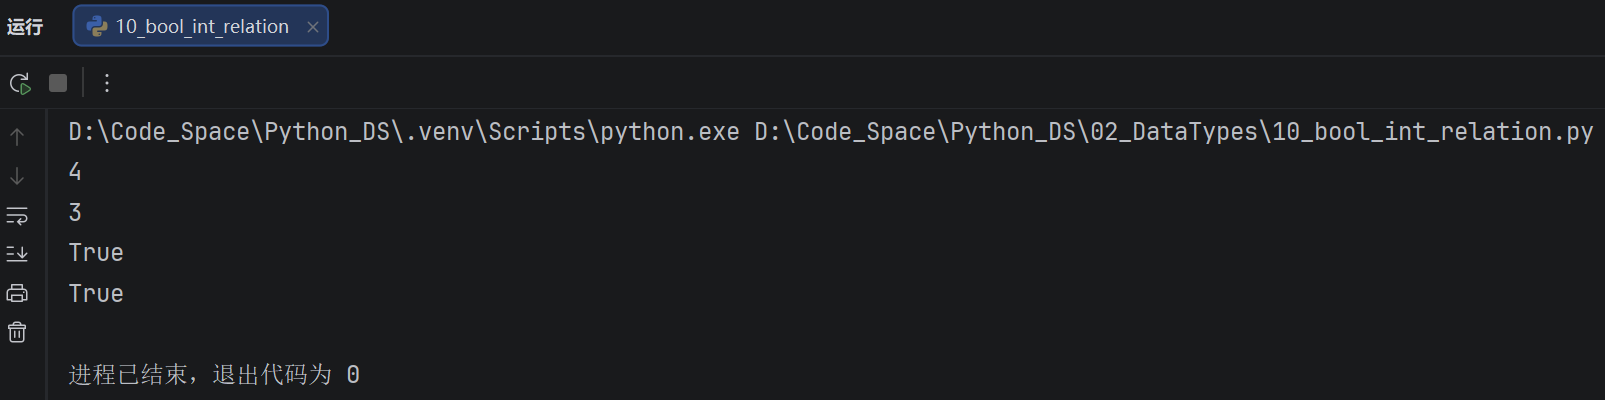This screenshot has width=1605, height=400.
Task: Click the second True output line
Action: pos(96,294)
